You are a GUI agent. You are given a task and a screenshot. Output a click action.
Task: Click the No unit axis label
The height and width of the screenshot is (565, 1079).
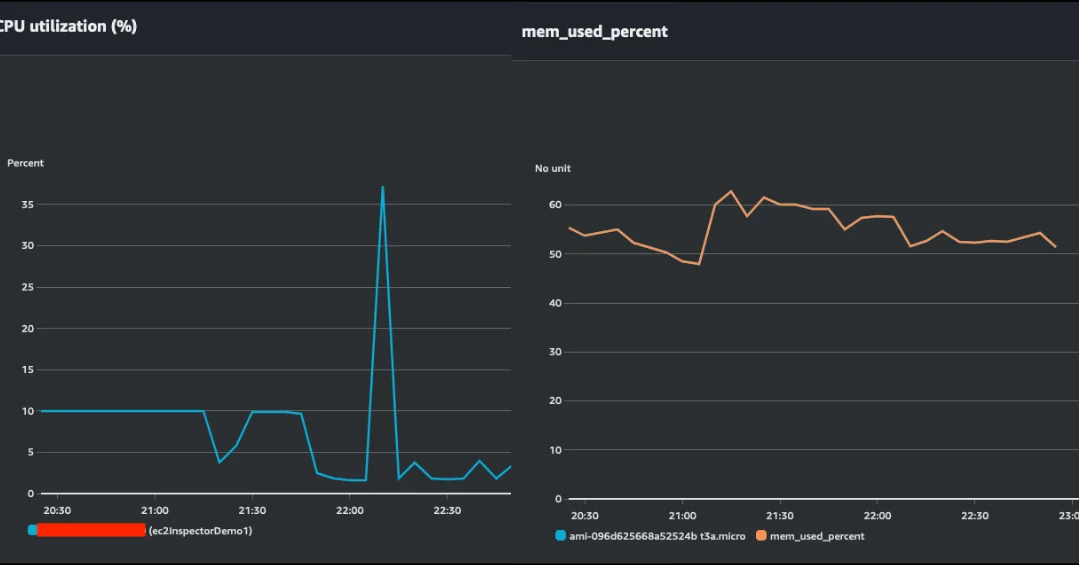pos(553,169)
